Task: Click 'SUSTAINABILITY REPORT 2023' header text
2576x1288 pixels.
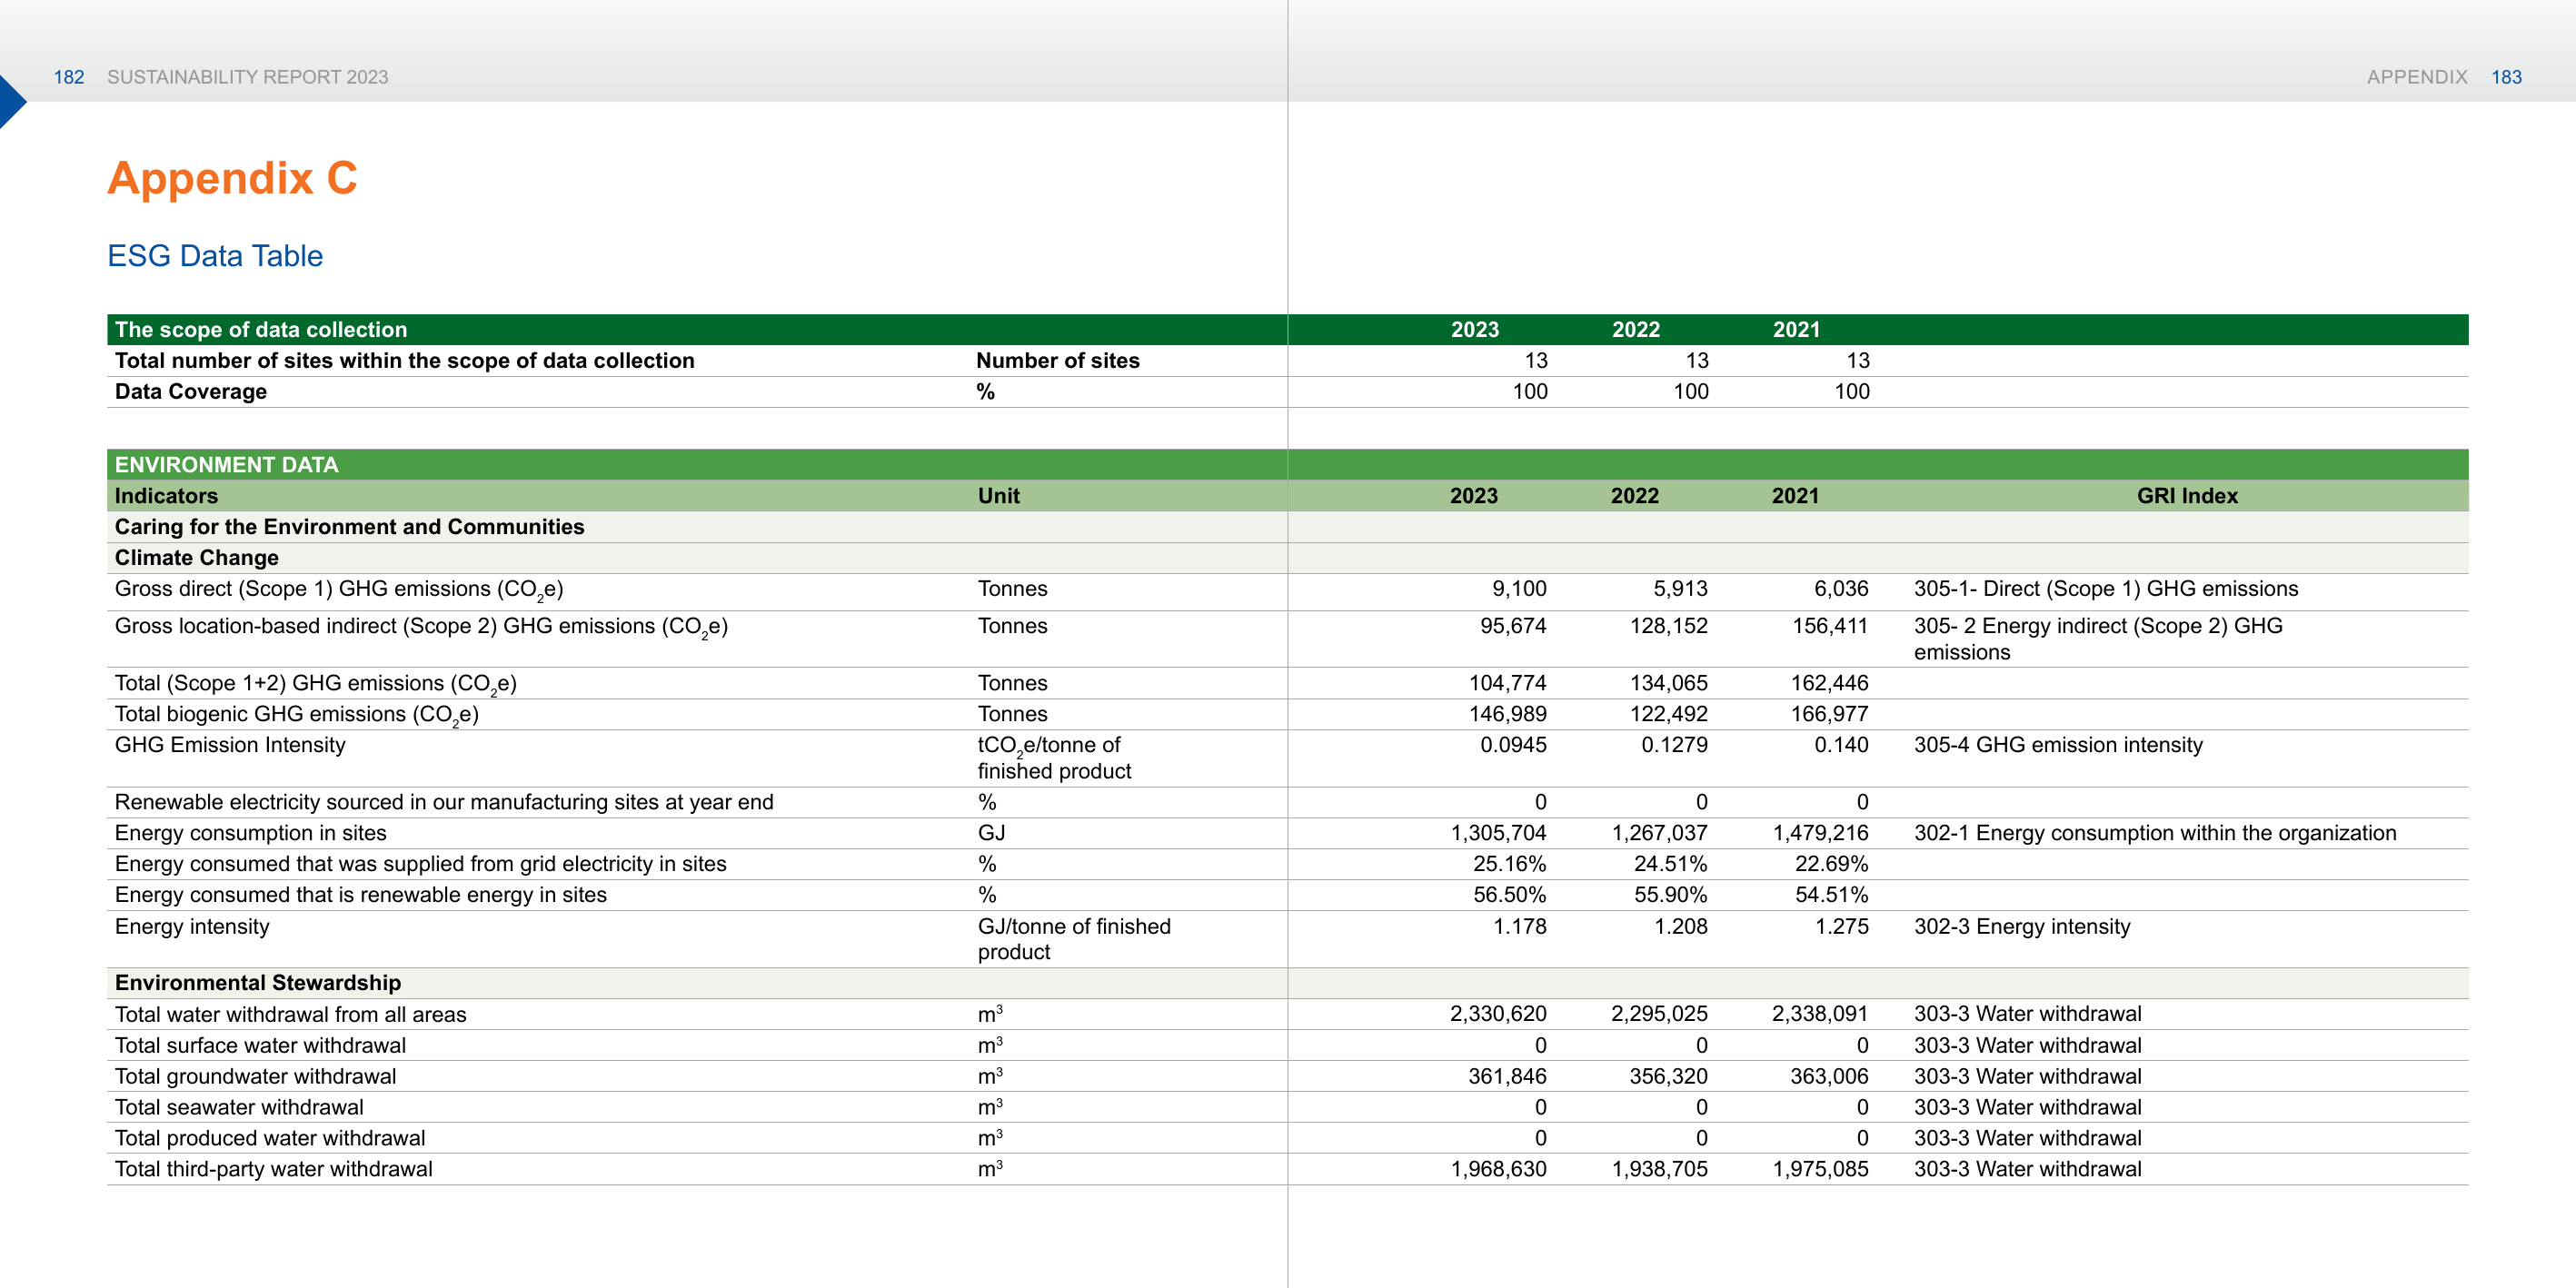Action: [x=248, y=77]
